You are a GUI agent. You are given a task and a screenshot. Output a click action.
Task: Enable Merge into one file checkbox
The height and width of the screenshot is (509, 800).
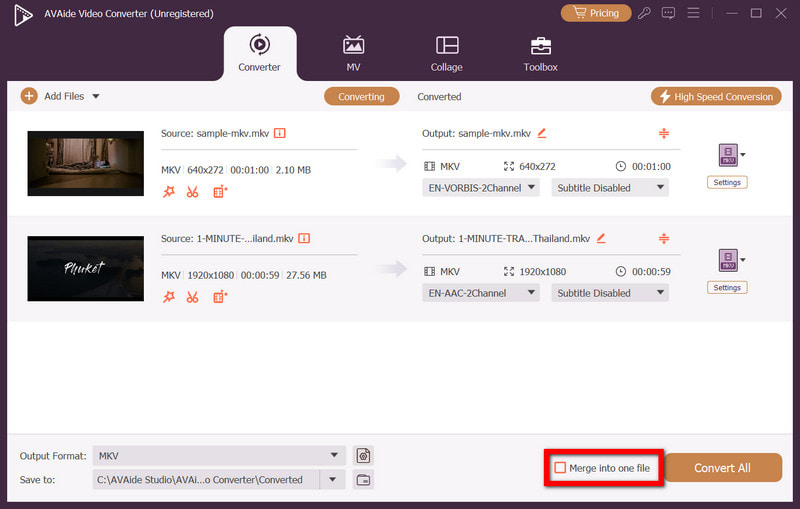point(560,468)
